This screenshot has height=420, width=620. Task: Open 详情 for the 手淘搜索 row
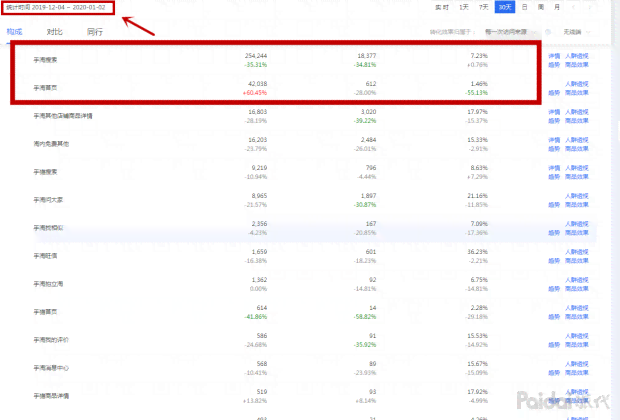(x=554, y=56)
